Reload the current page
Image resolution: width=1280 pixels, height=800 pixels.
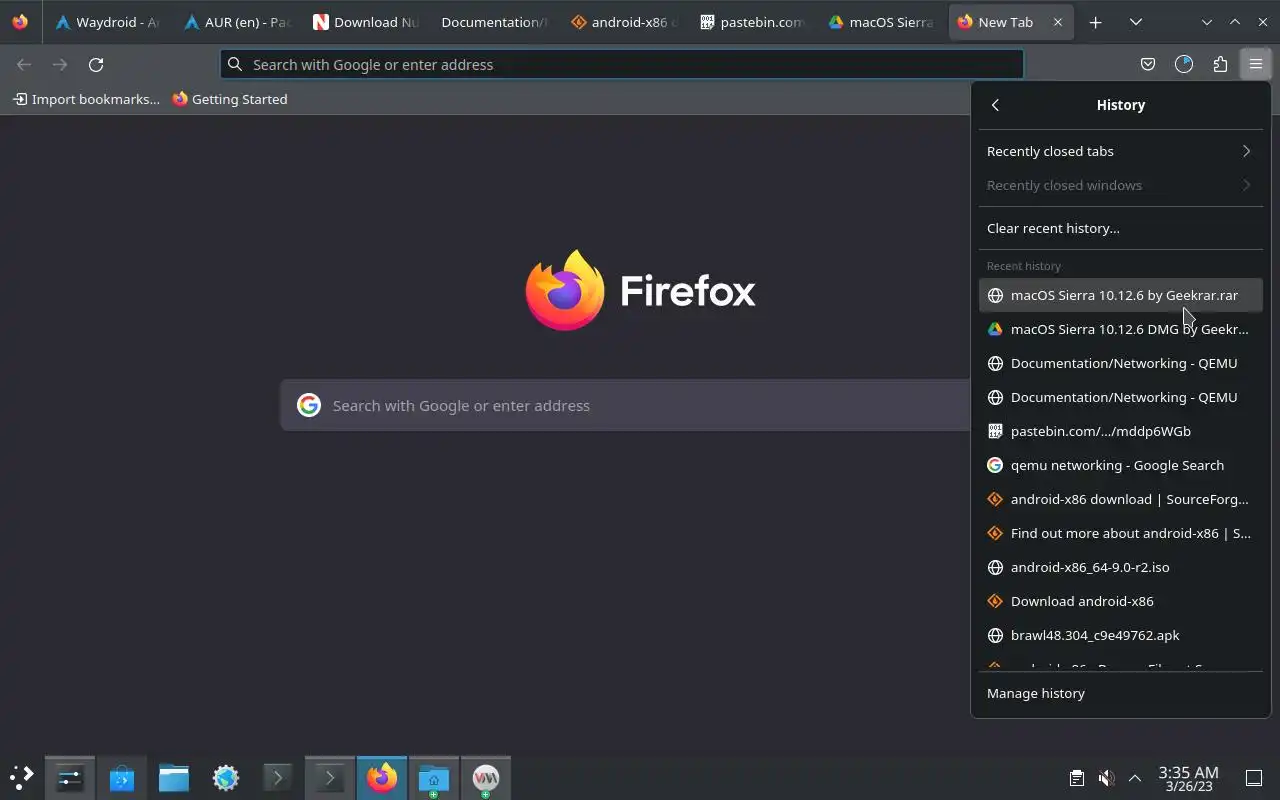coord(96,64)
